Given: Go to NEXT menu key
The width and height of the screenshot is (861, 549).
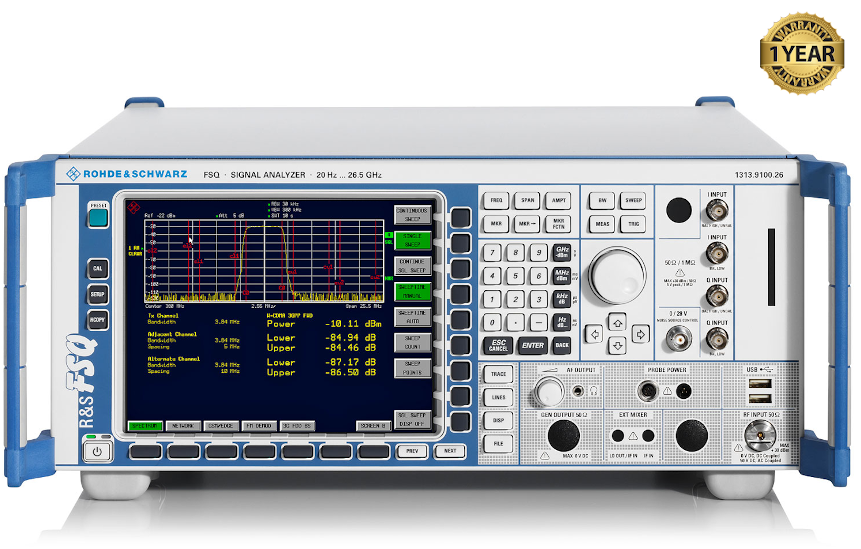Looking at the screenshot, I should point(450,451).
